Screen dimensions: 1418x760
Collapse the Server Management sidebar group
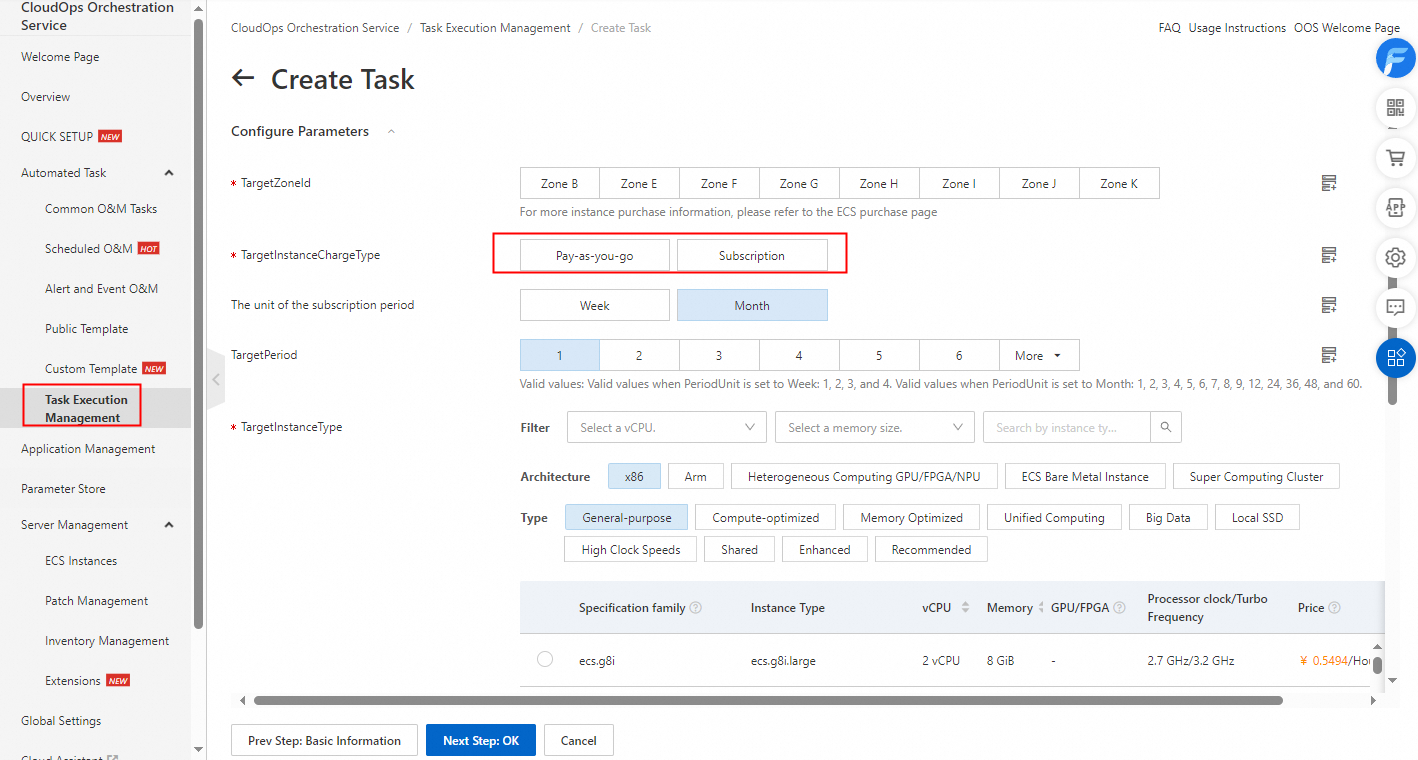click(x=169, y=525)
